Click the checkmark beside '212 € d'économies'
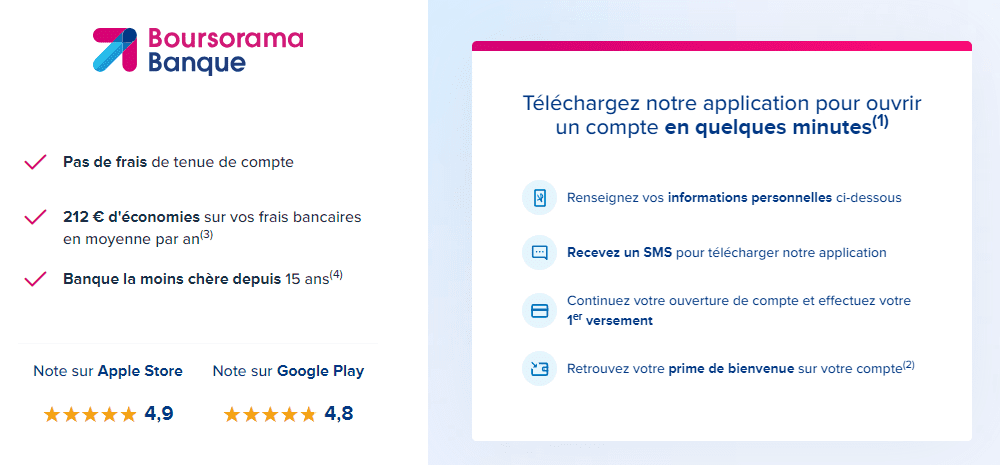Image resolution: width=1000 pixels, height=465 pixels. [x=35, y=217]
